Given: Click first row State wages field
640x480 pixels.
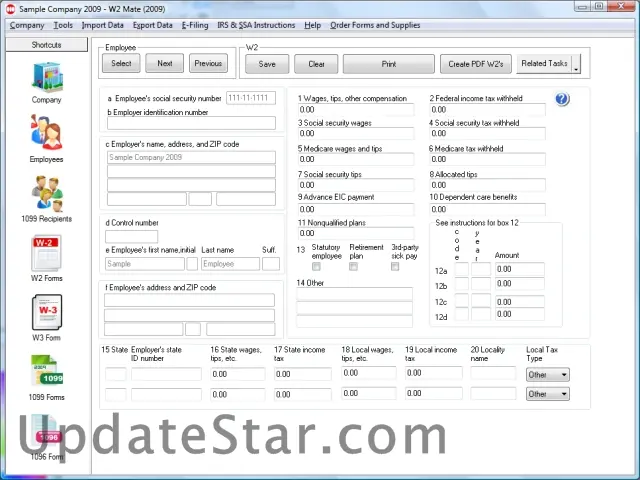Looking at the screenshot, I should pyautogui.click(x=238, y=374).
